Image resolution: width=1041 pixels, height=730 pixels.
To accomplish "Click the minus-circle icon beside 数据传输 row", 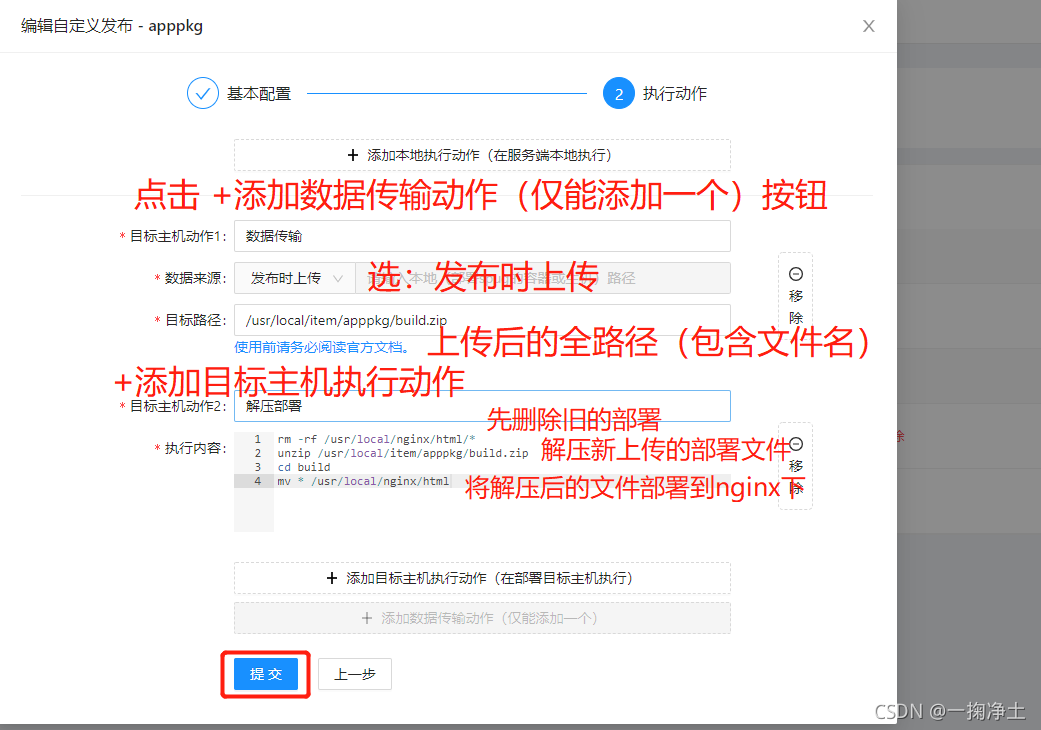I will tap(795, 273).
